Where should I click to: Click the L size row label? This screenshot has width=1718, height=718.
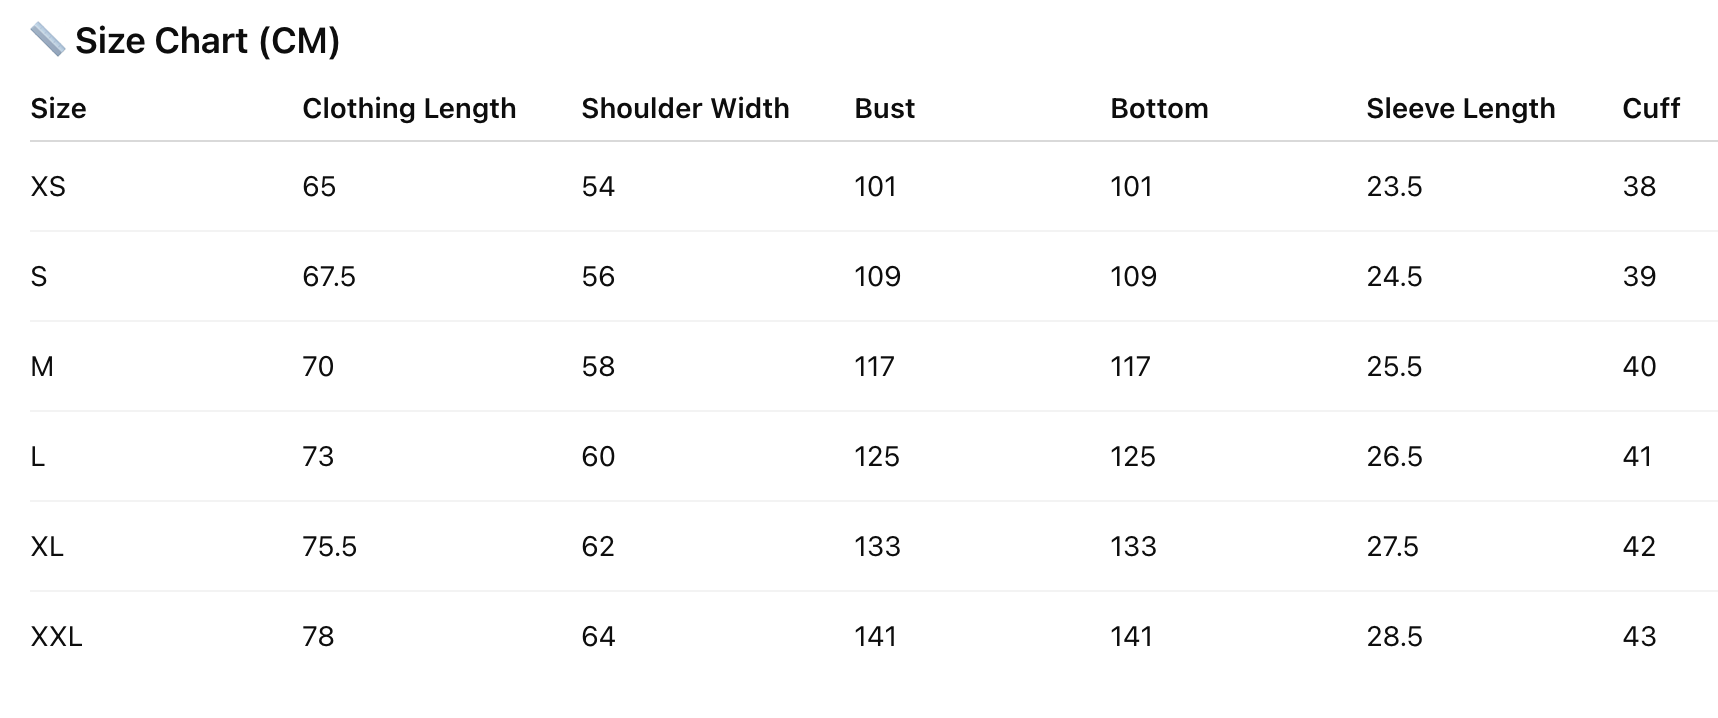tap(38, 457)
